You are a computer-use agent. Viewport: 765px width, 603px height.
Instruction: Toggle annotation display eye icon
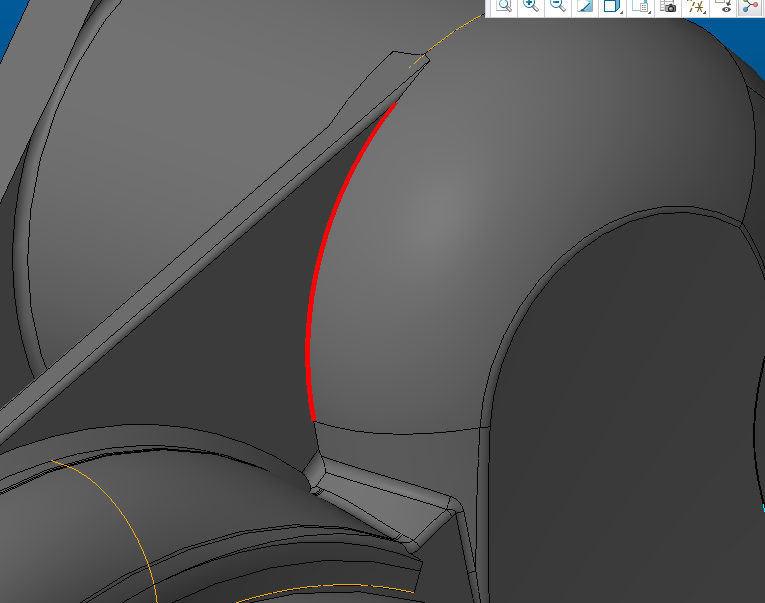tap(725, 7)
